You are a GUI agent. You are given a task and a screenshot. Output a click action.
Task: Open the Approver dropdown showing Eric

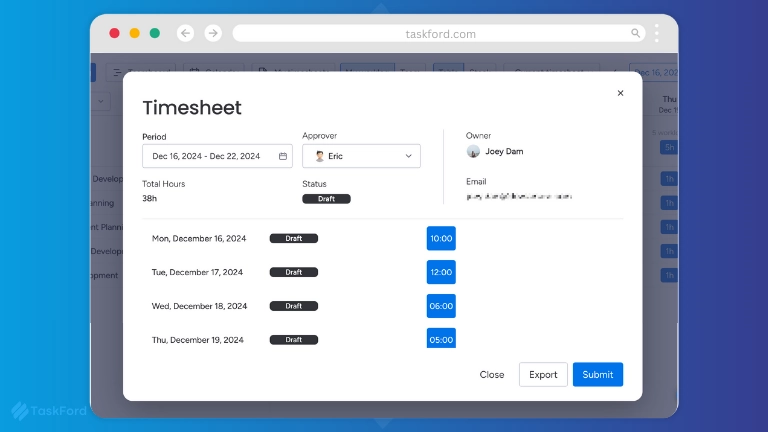click(x=361, y=156)
